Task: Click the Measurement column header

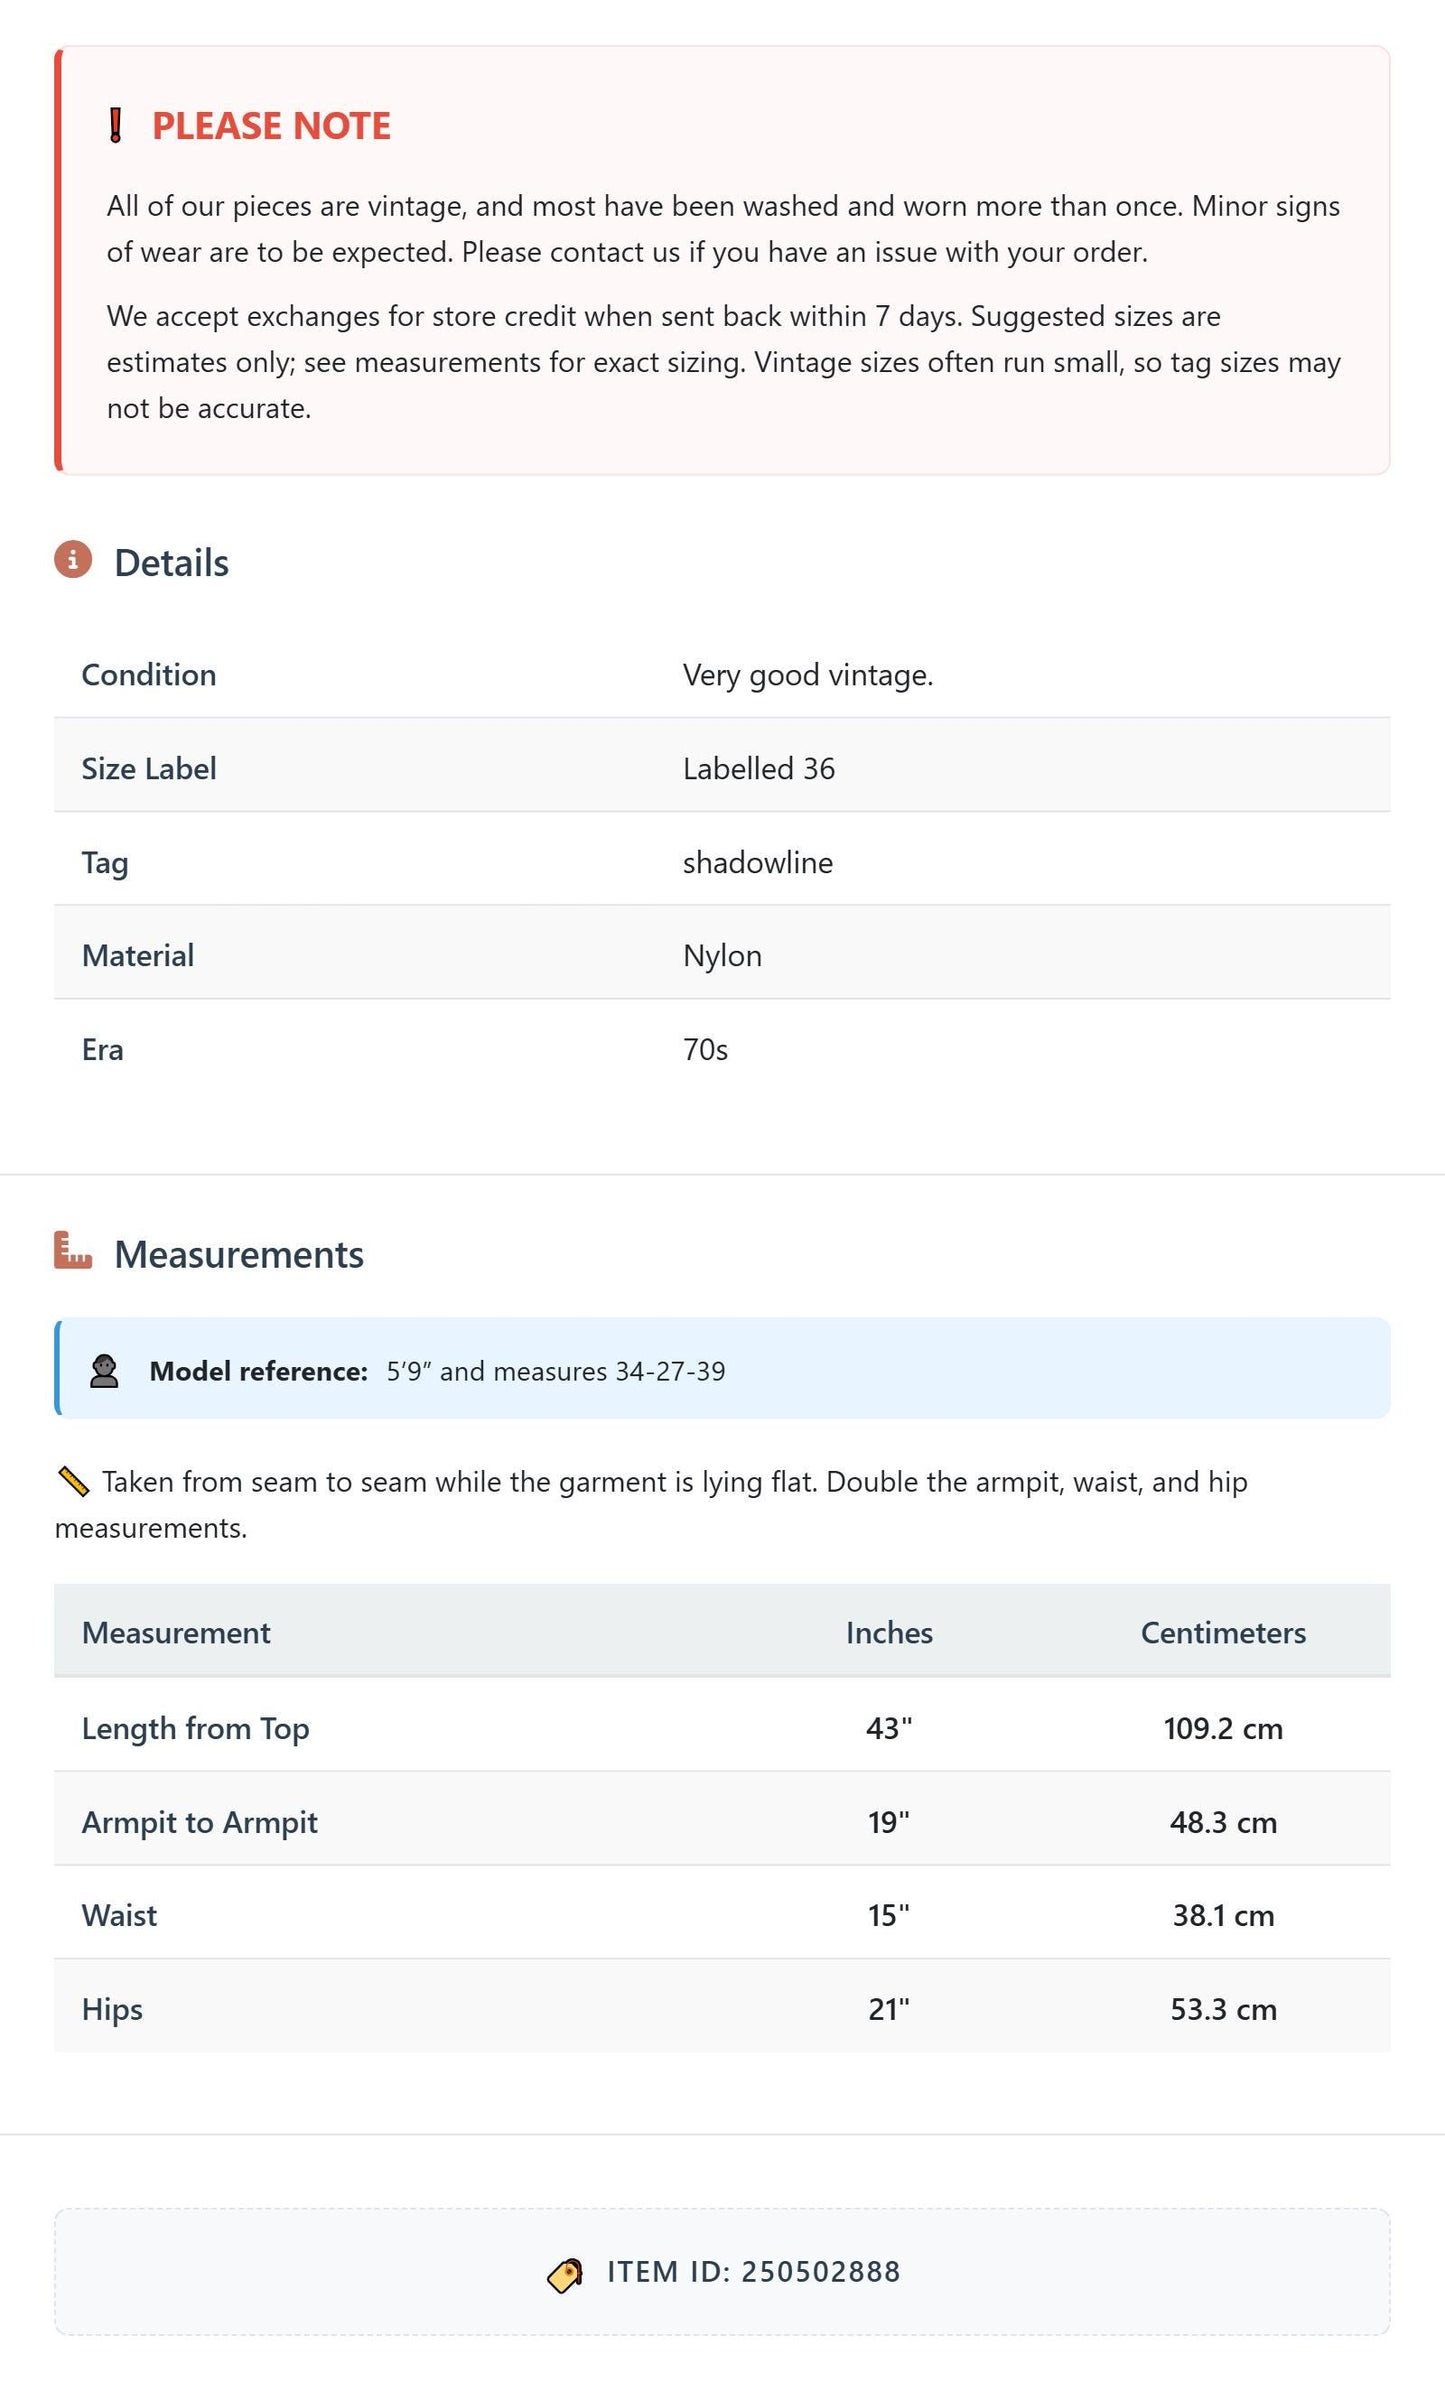Action: pos(176,1633)
